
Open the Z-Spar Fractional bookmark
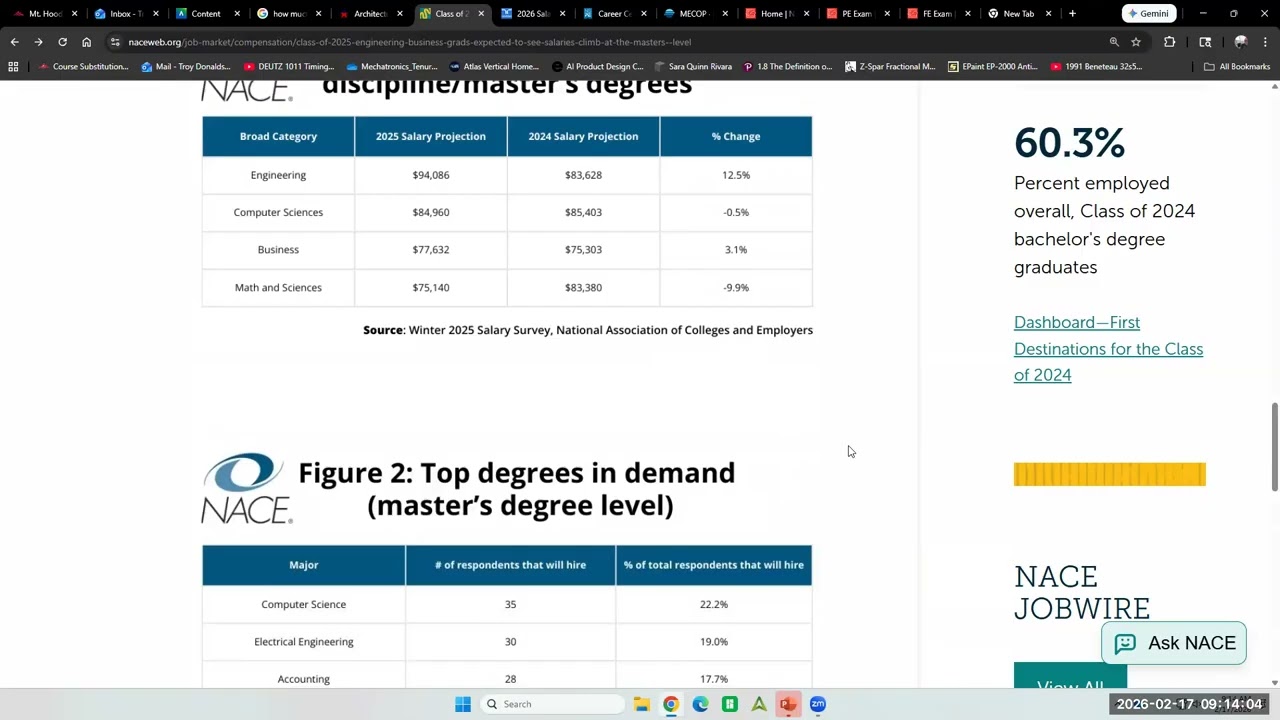890,67
